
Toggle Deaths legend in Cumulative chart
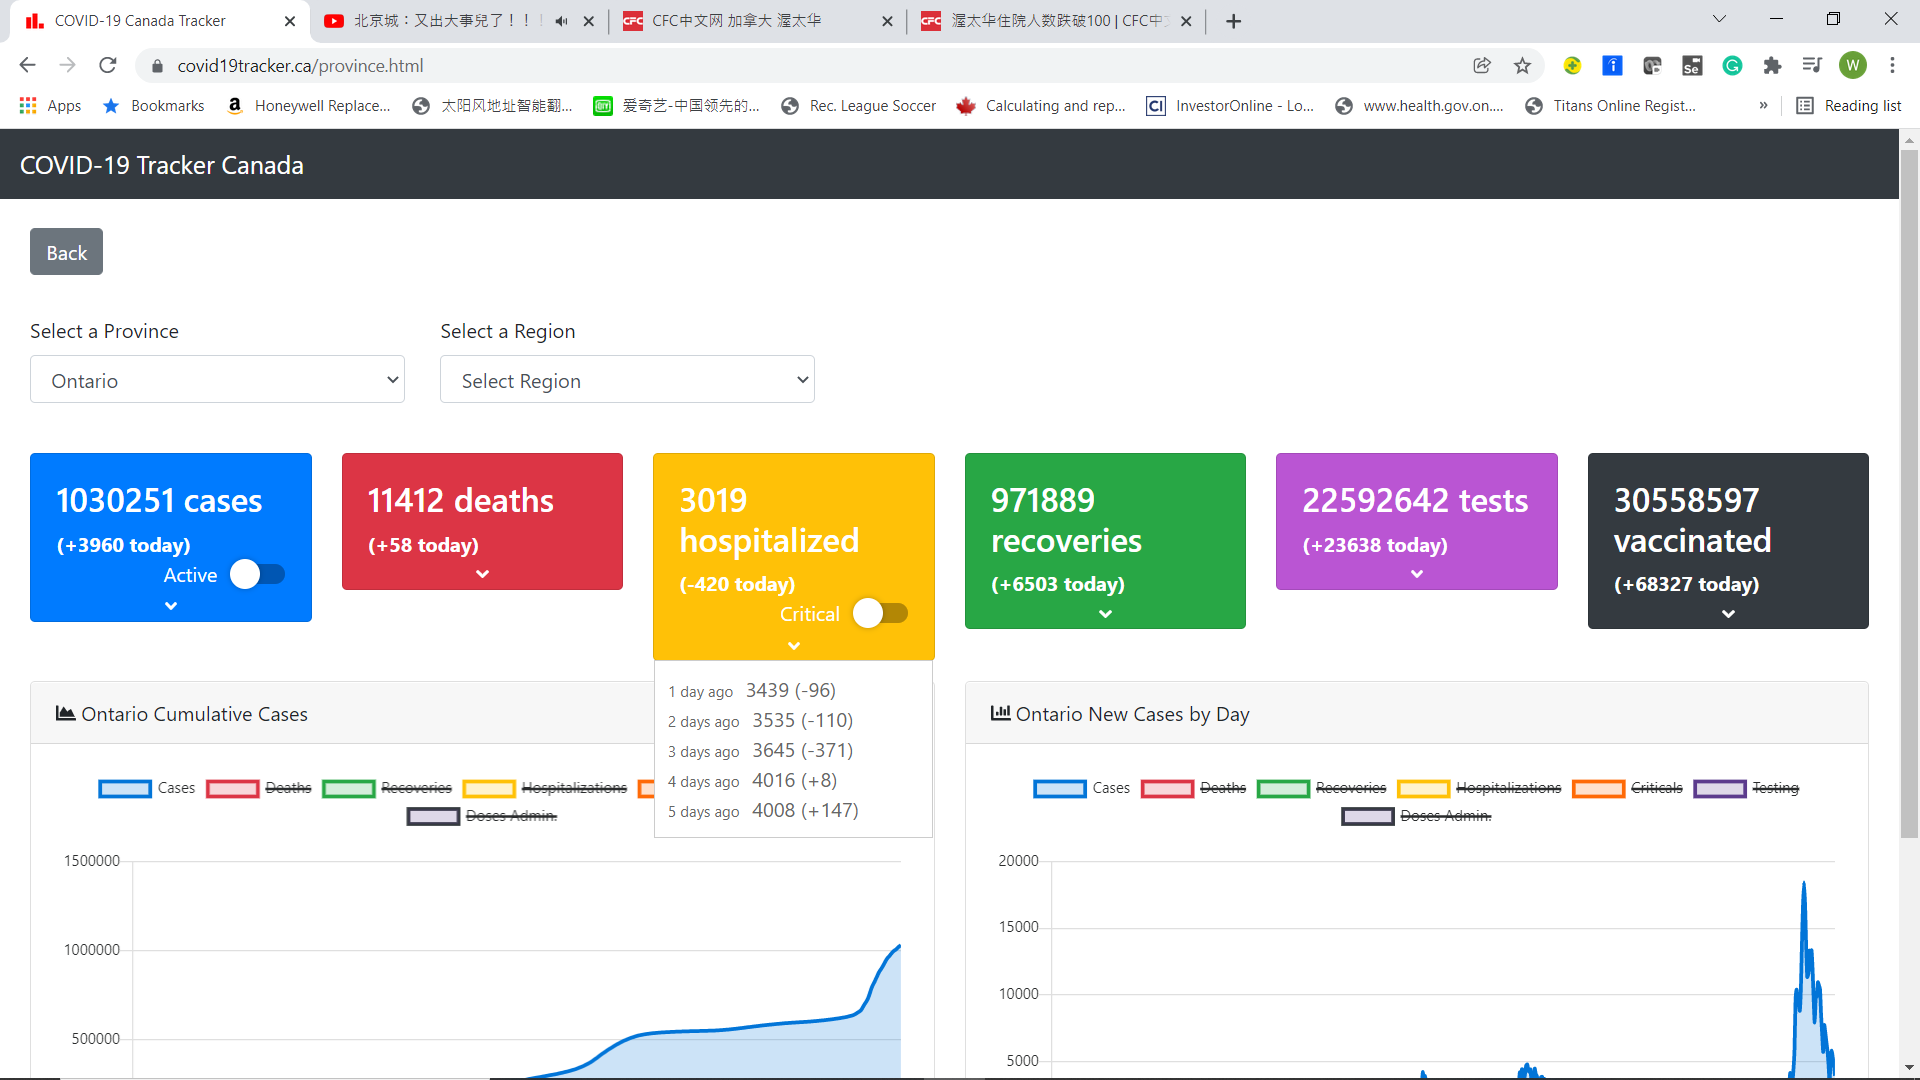(259, 788)
